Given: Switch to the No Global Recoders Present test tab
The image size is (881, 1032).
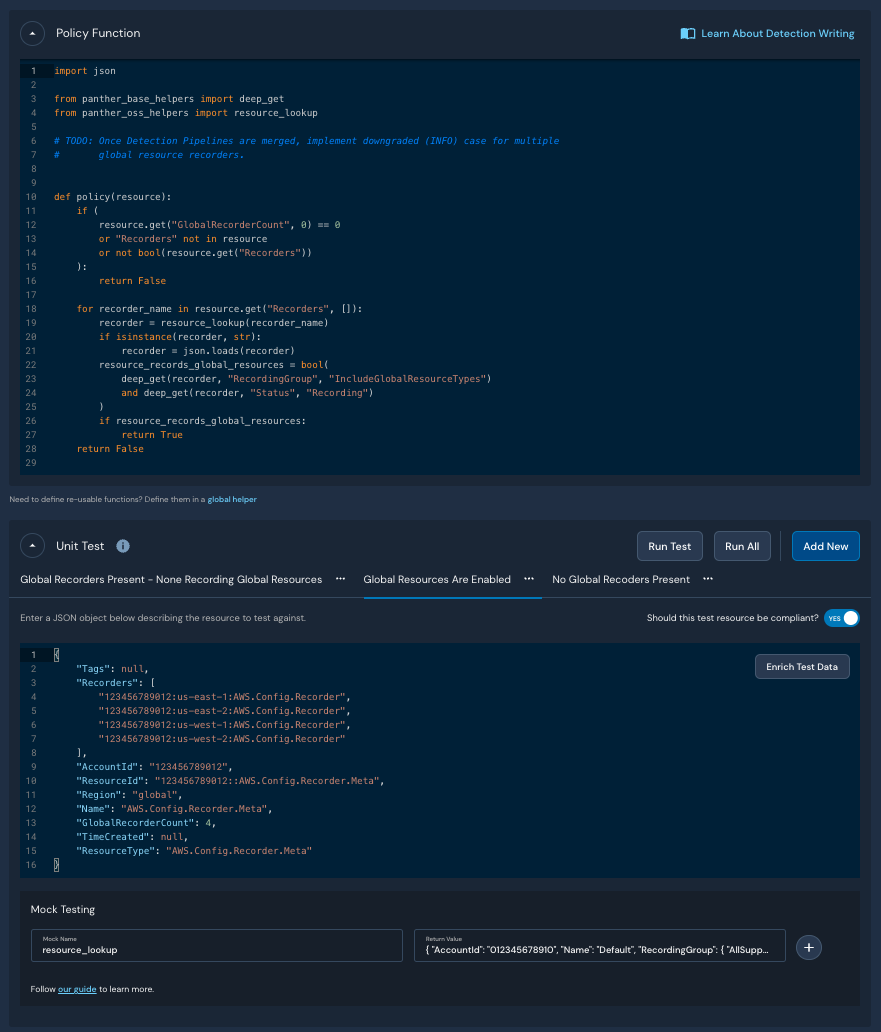Looking at the screenshot, I should pyautogui.click(x=623, y=579).
